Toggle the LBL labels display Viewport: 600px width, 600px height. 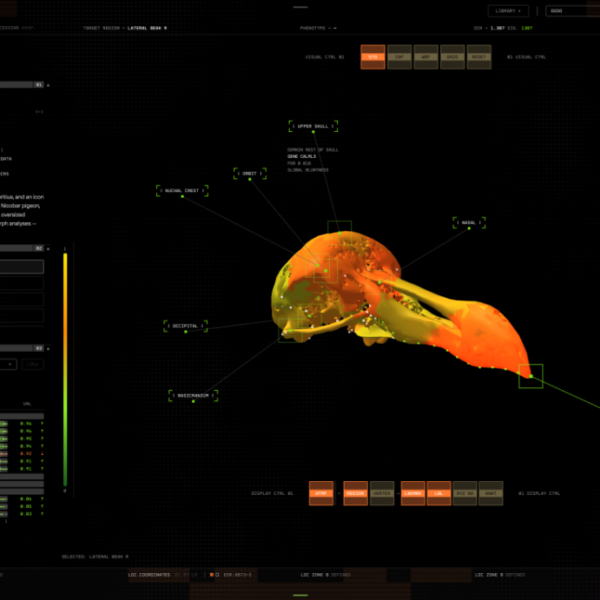click(x=439, y=493)
